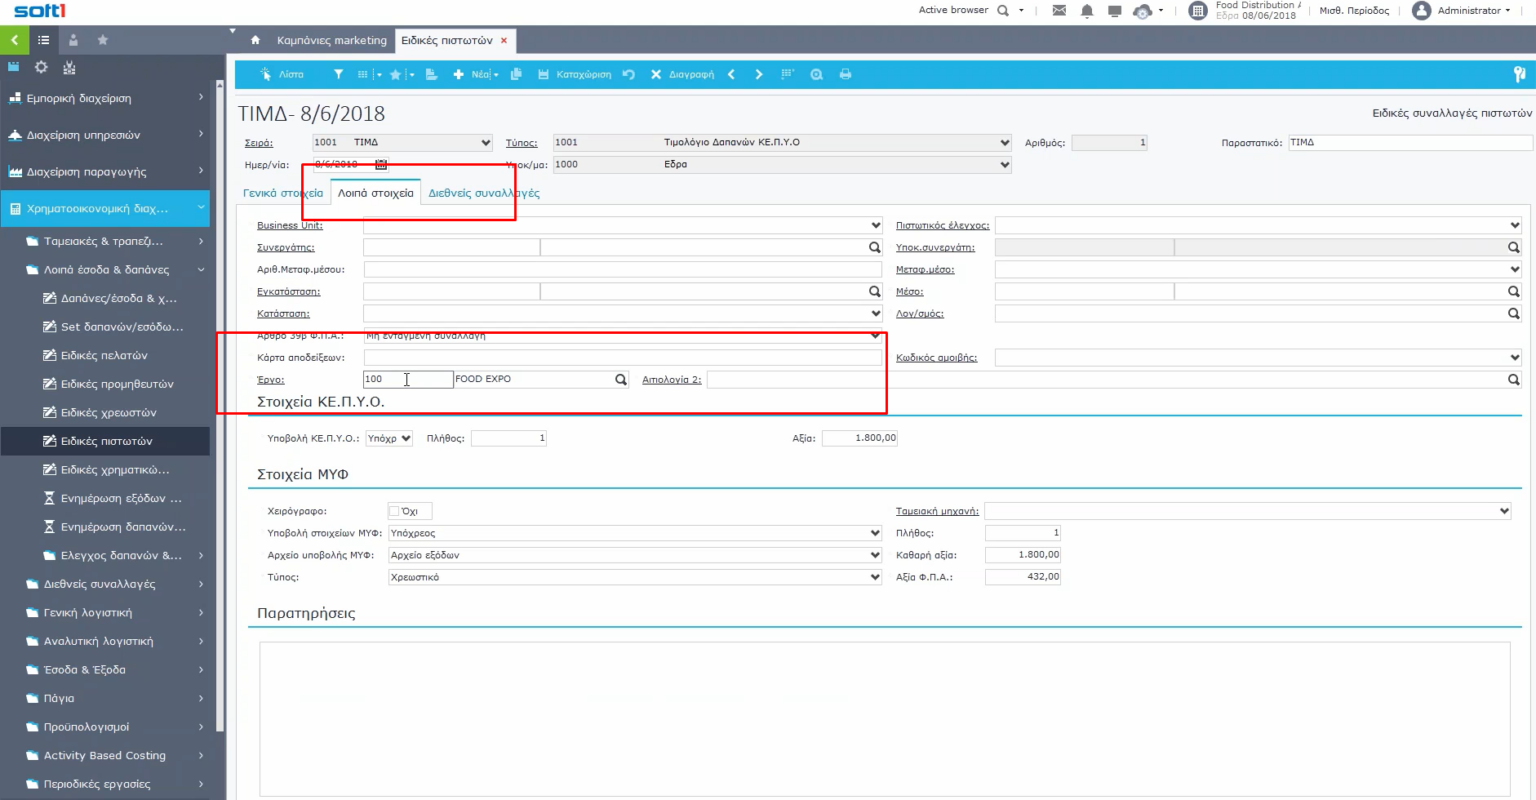Open the filter icon in the blue toolbar

click(338, 74)
